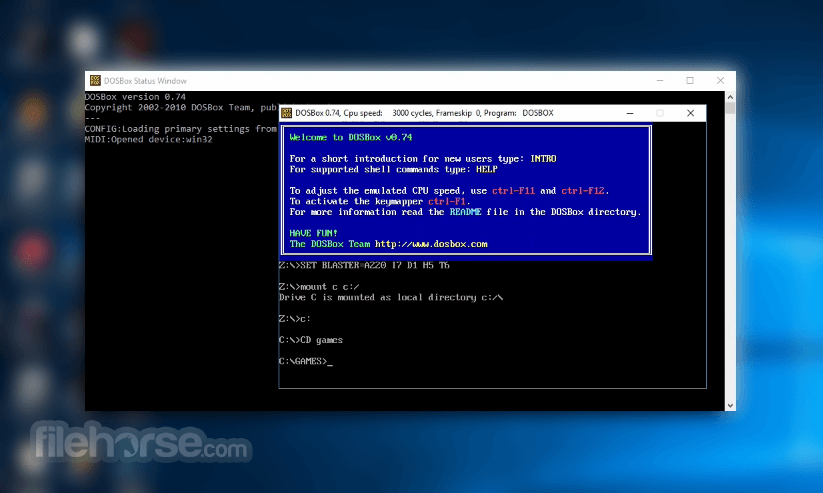Close the DOSBox Status Window

(x=720, y=80)
